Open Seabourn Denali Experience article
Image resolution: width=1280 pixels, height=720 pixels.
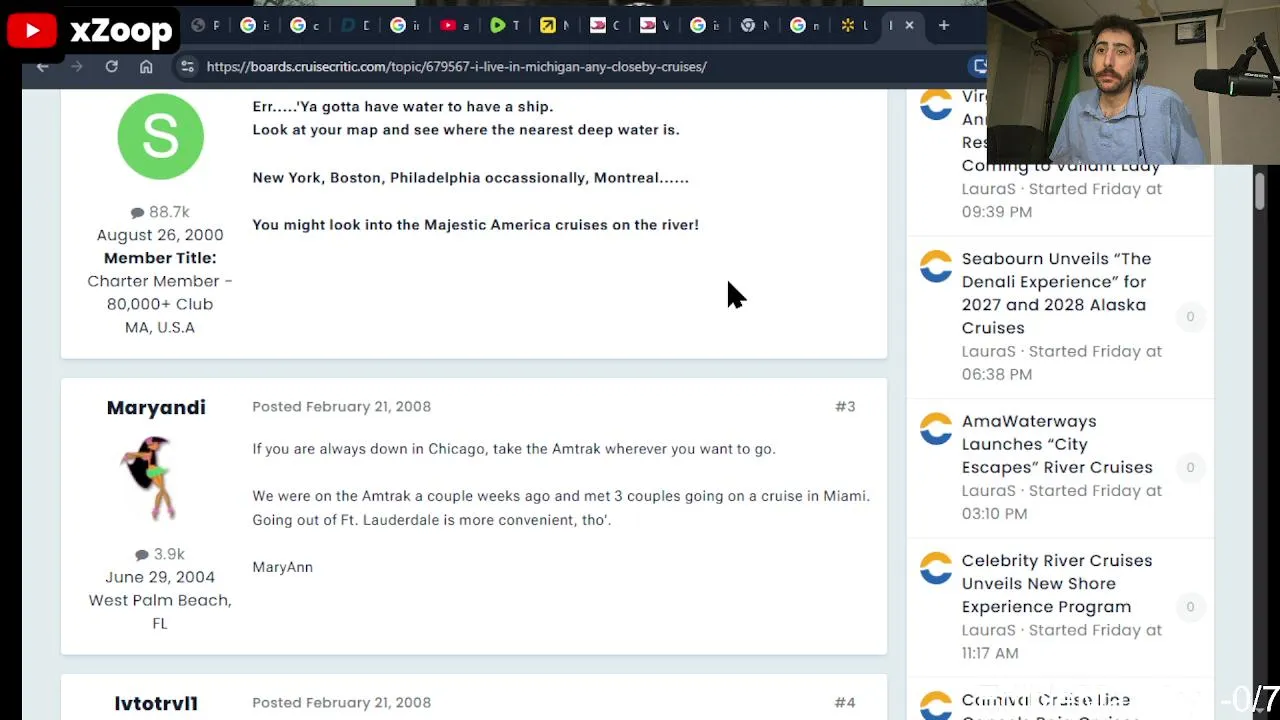pos(1056,293)
